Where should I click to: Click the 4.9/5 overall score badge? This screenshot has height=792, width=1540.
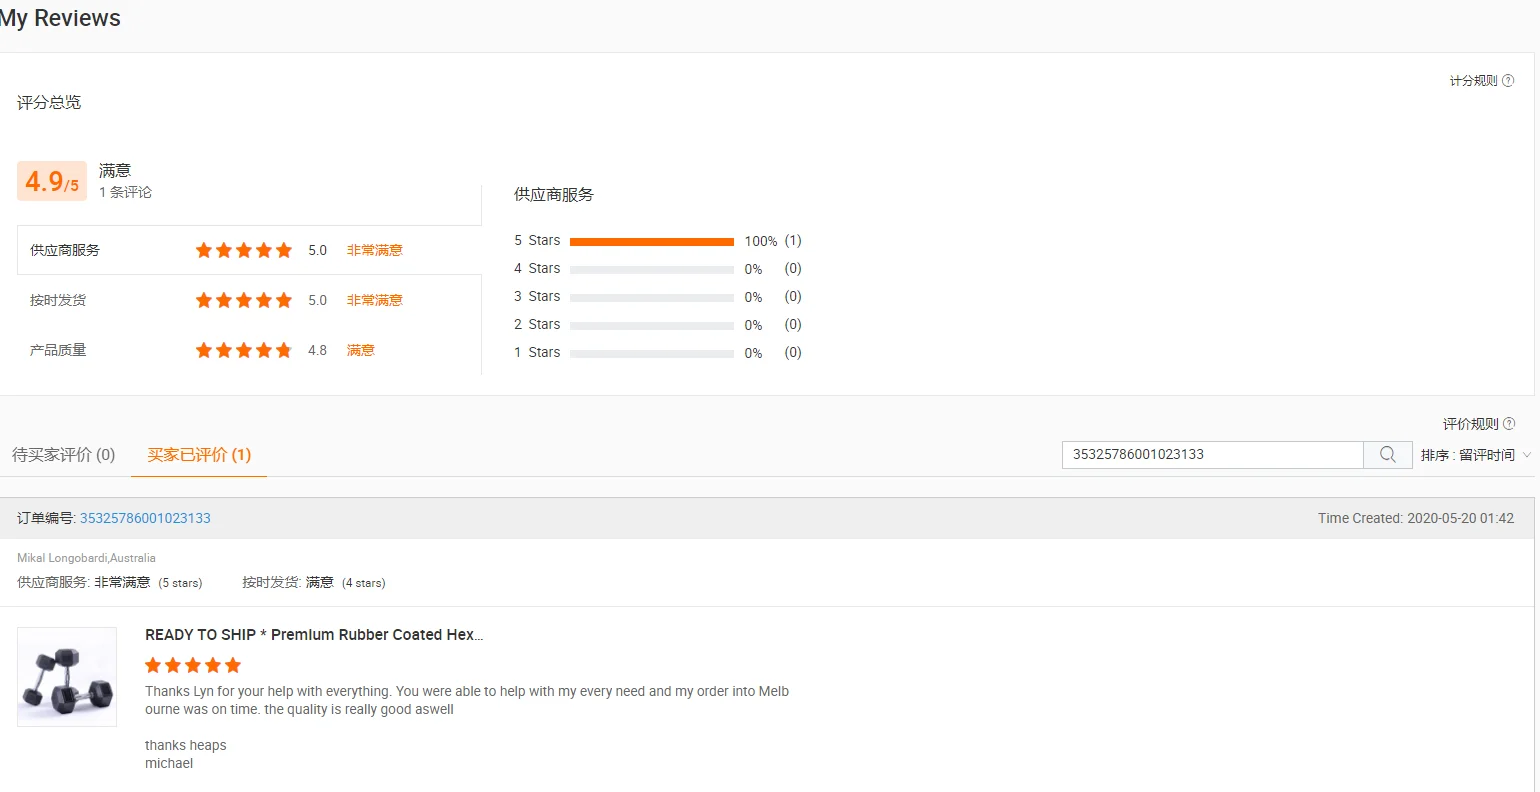click(52, 181)
